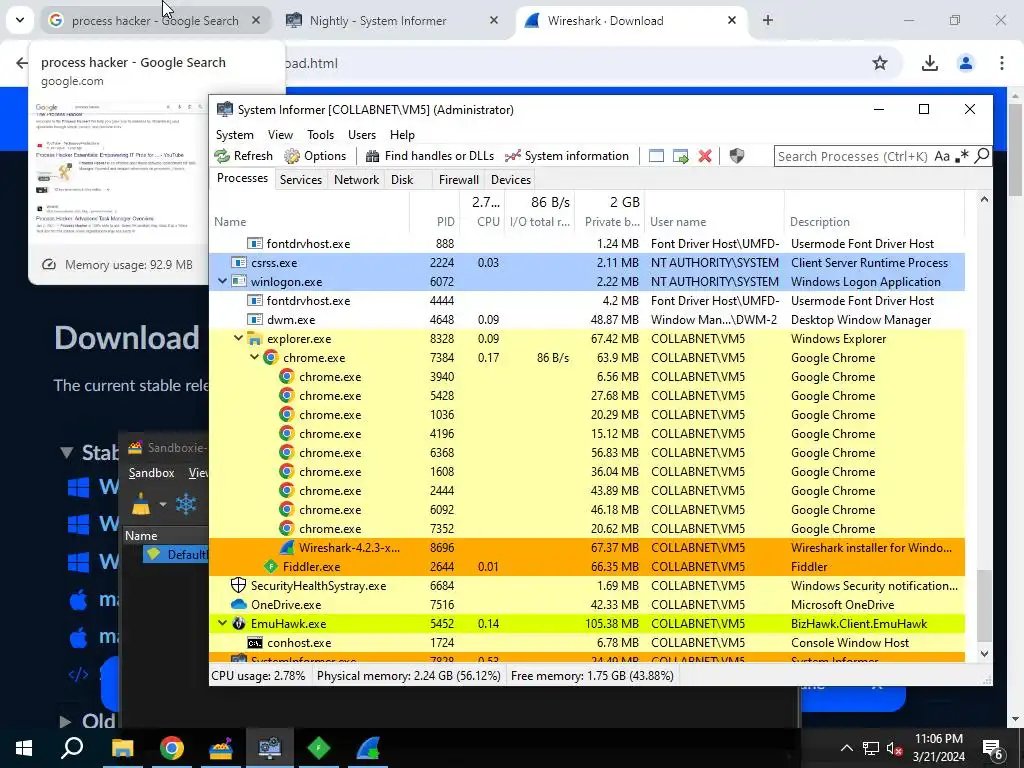The height and width of the screenshot is (768, 1024).
Task: Sort by User name column header
Action: point(714,221)
